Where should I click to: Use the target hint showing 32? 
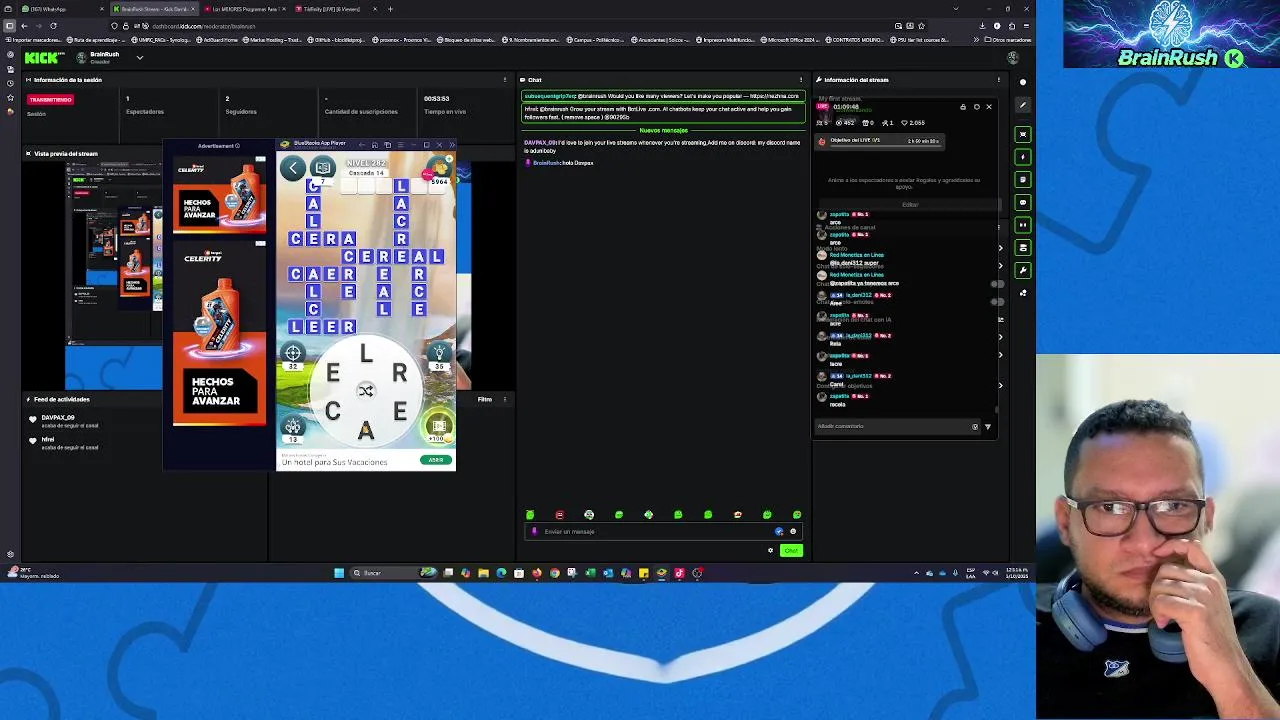[x=293, y=352]
